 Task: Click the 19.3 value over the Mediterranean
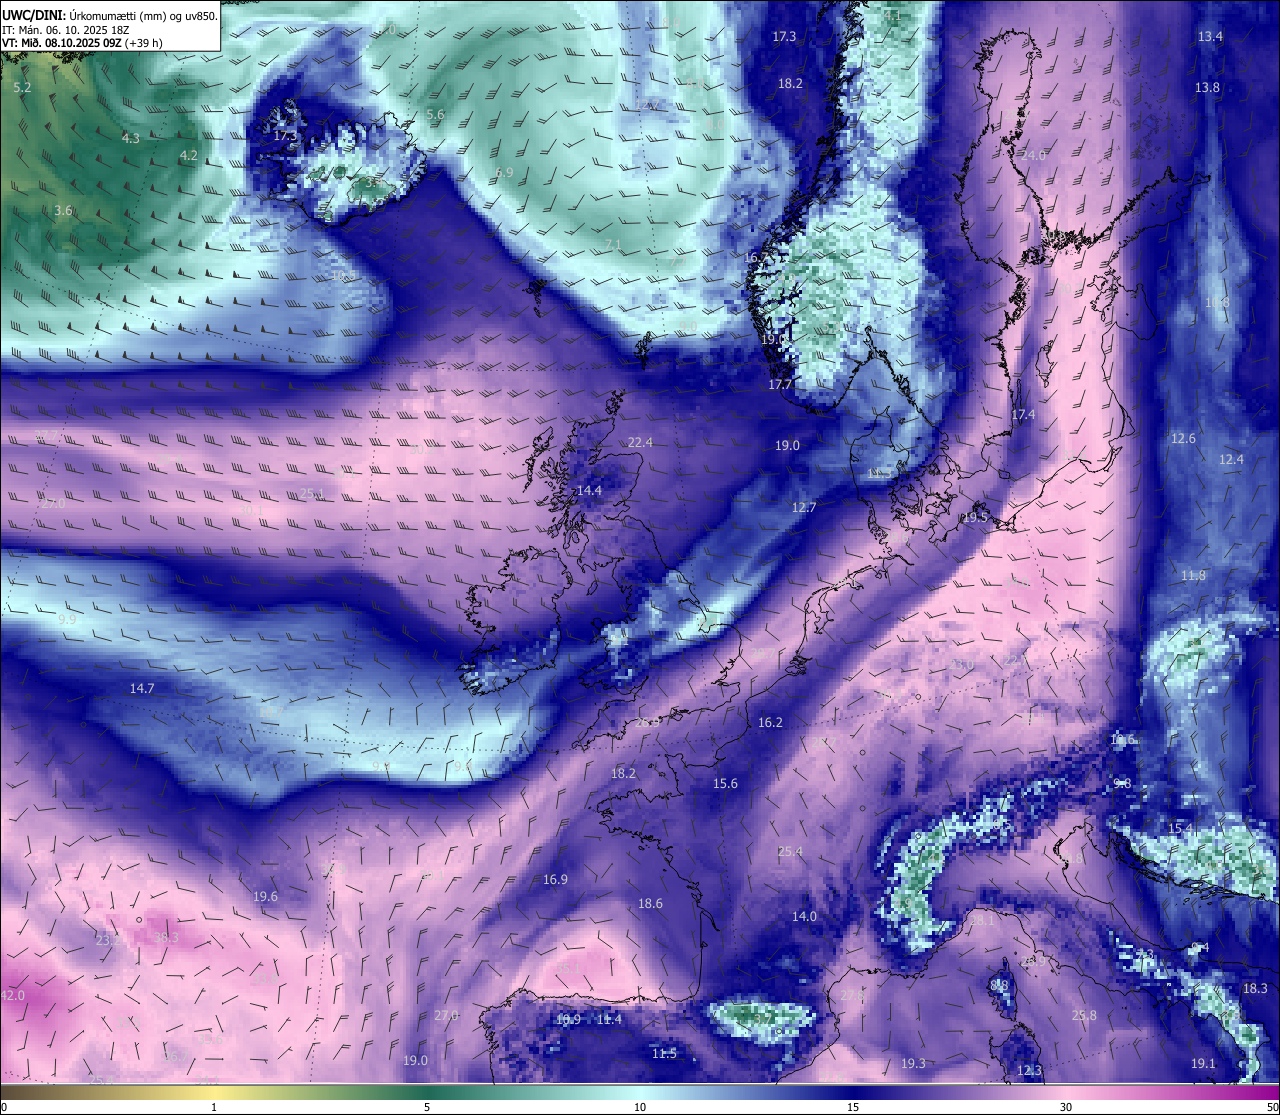tap(913, 1063)
